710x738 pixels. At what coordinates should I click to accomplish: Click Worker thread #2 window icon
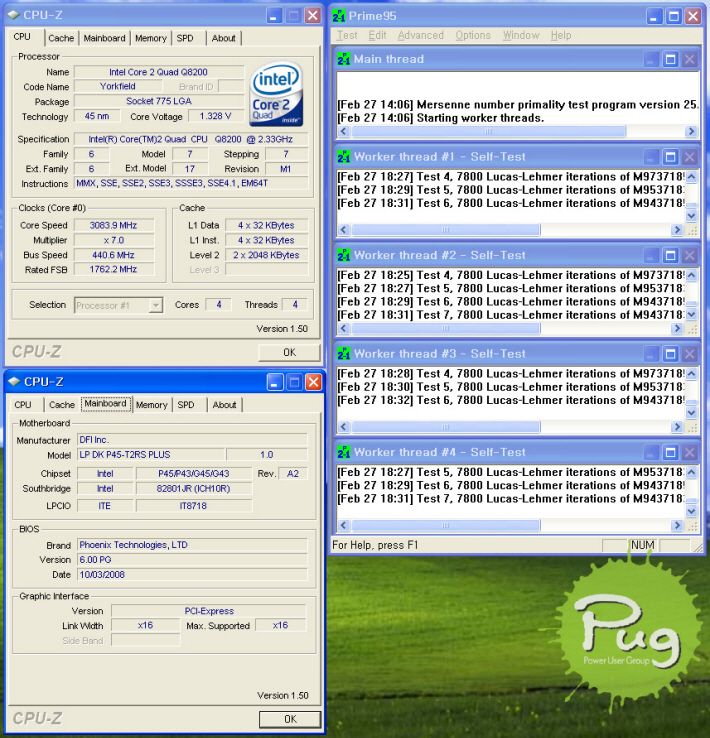coord(344,256)
